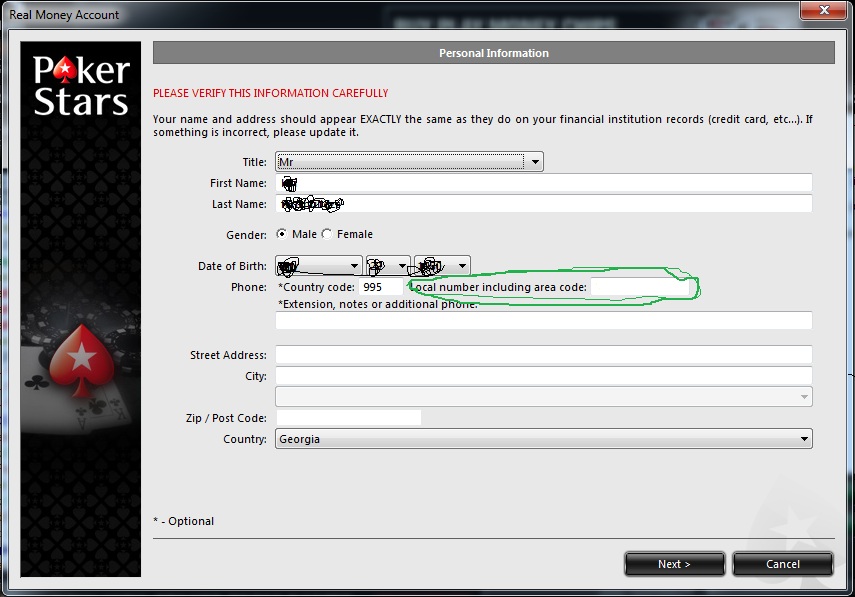Click the City input field
The width and height of the screenshot is (855, 597).
point(544,376)
